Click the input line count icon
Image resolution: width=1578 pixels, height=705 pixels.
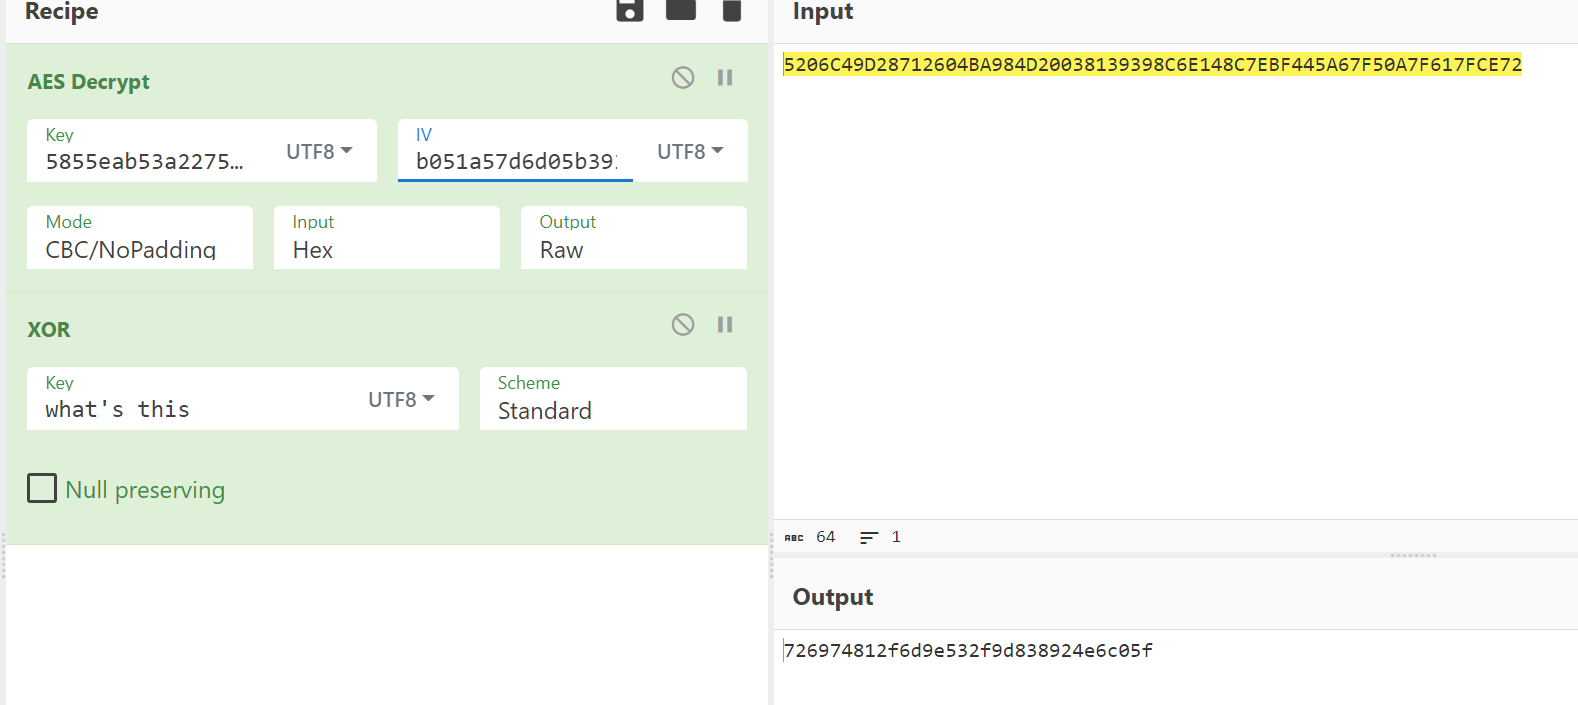pos(869,538)
